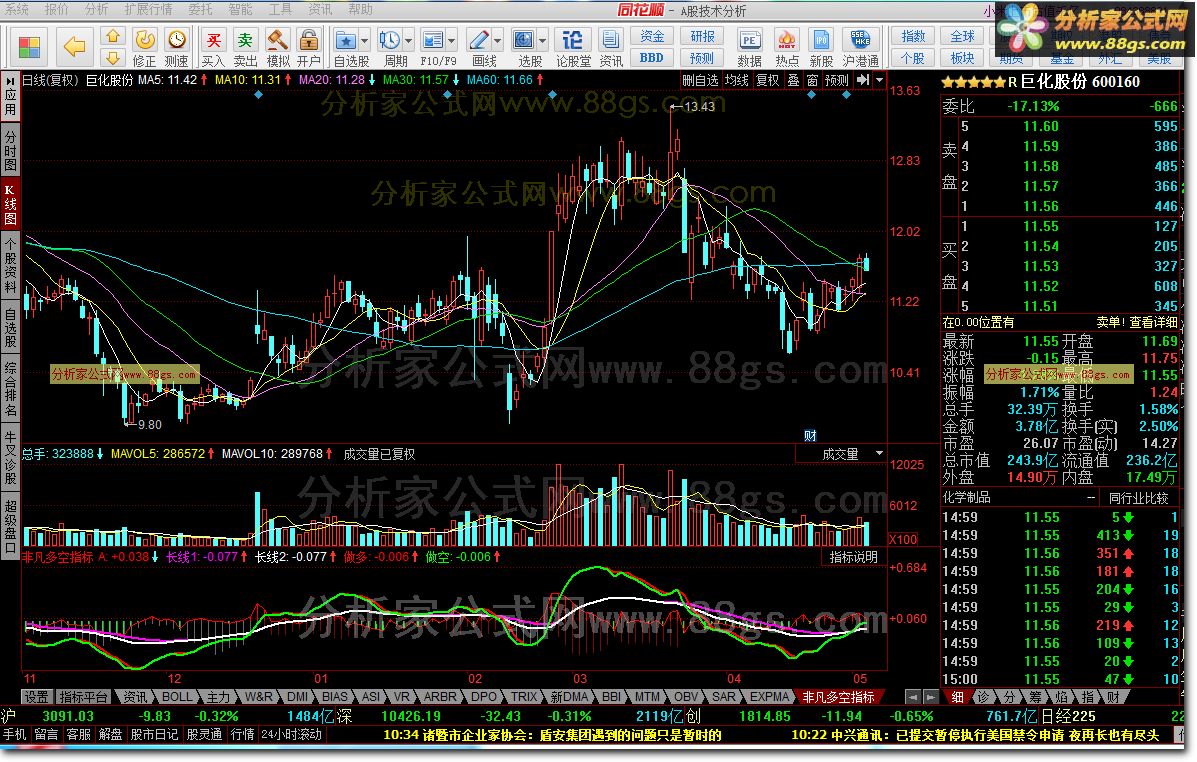Image resolution: width=1197 pixels, height=762 pixels.
Task: Open the 智能 menu
Action: 240,9
